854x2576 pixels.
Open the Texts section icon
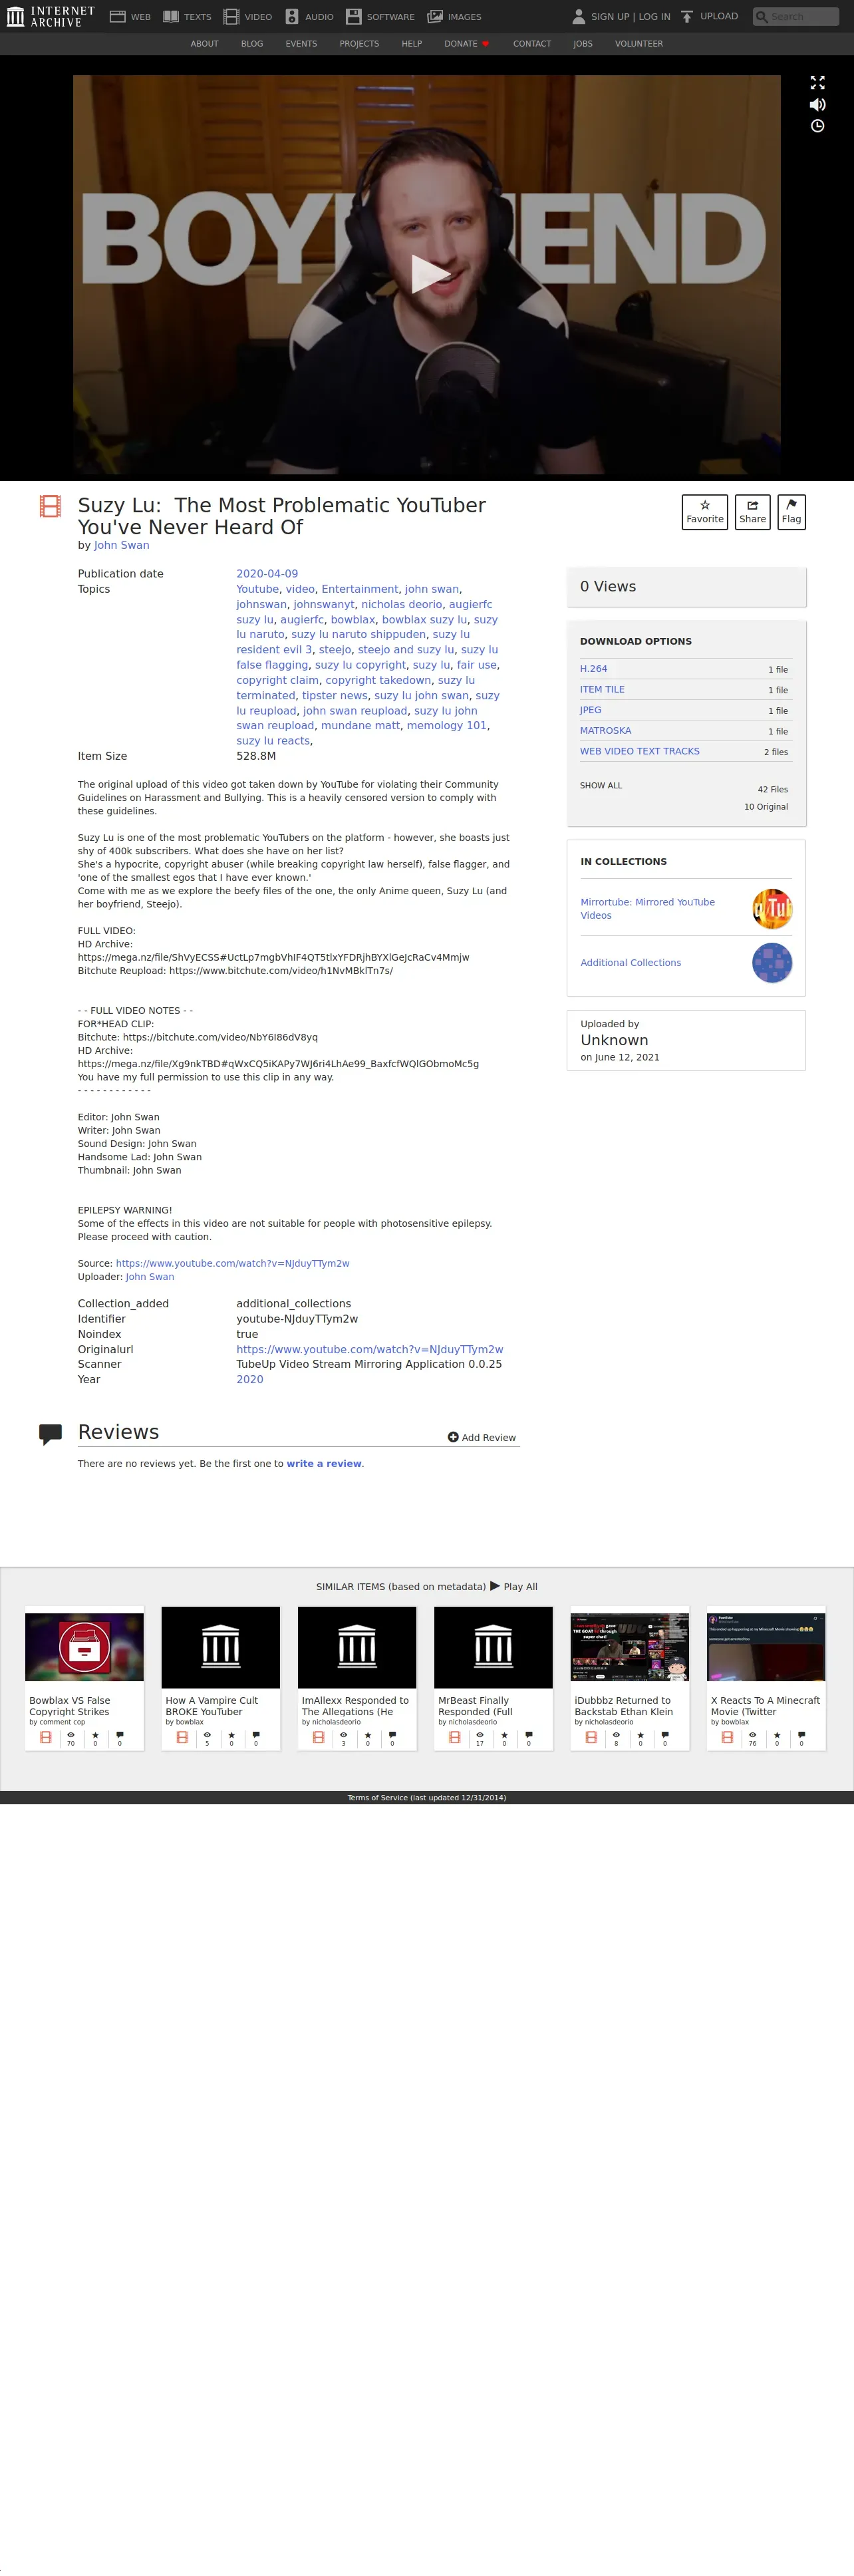coord(171,17)
